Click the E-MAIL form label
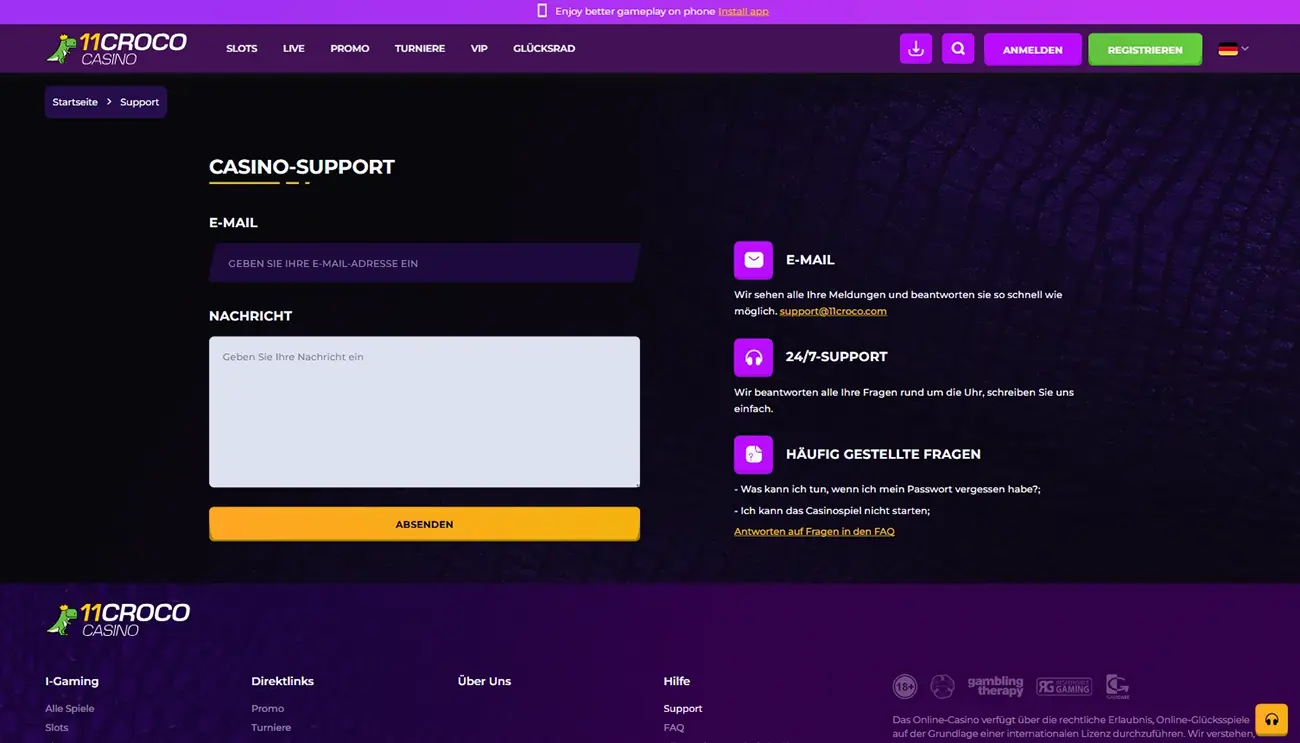The width and height of the screenshot is (1300, 743). pos(233,223)
